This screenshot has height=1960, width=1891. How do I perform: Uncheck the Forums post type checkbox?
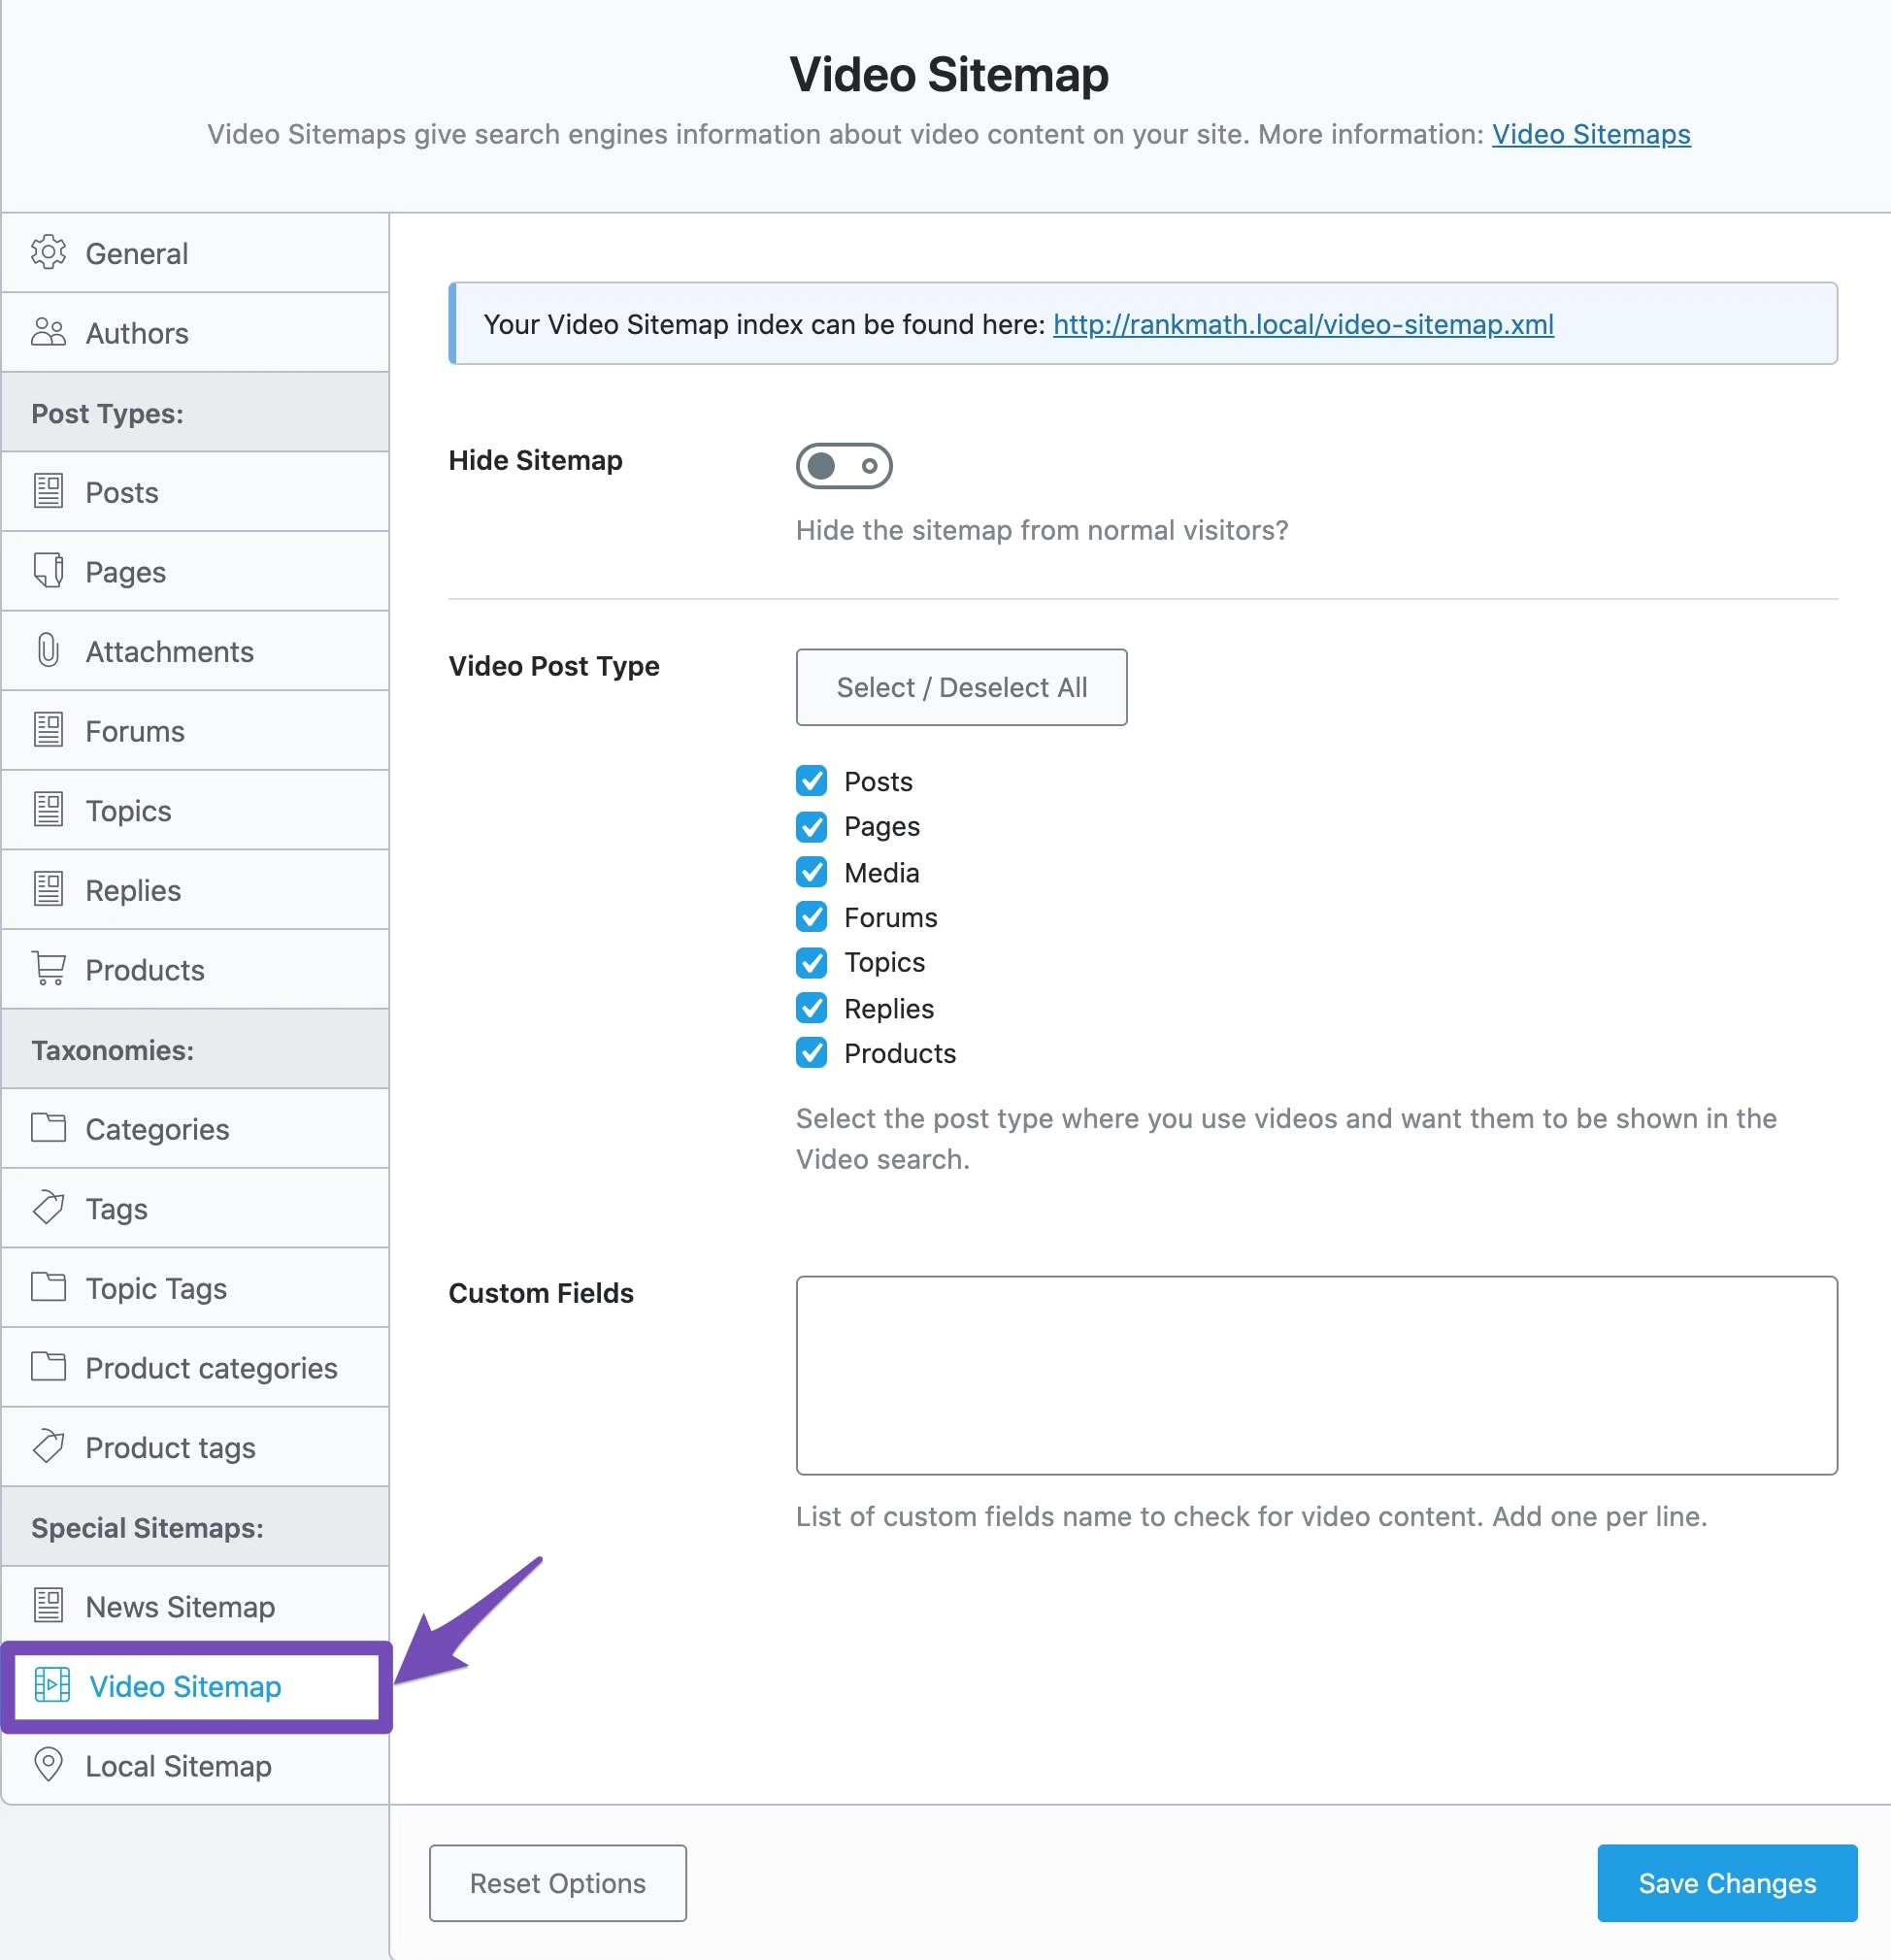(x=811, y=917)
